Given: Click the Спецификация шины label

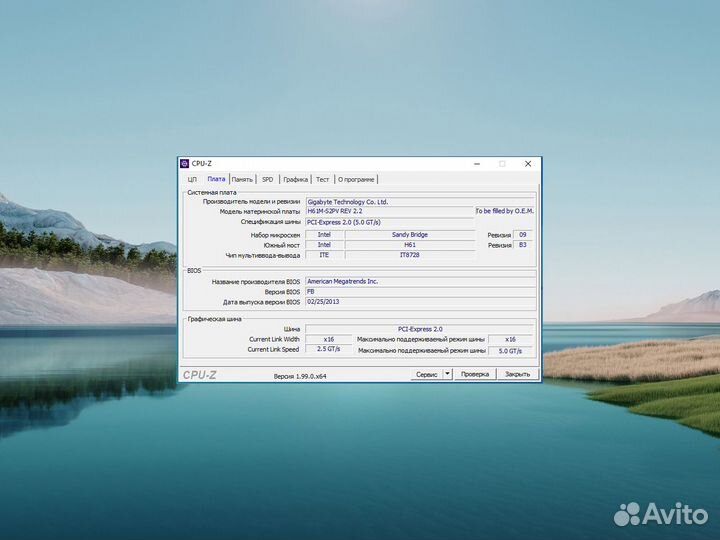Looking at the screenshot, I should point(270,222).
